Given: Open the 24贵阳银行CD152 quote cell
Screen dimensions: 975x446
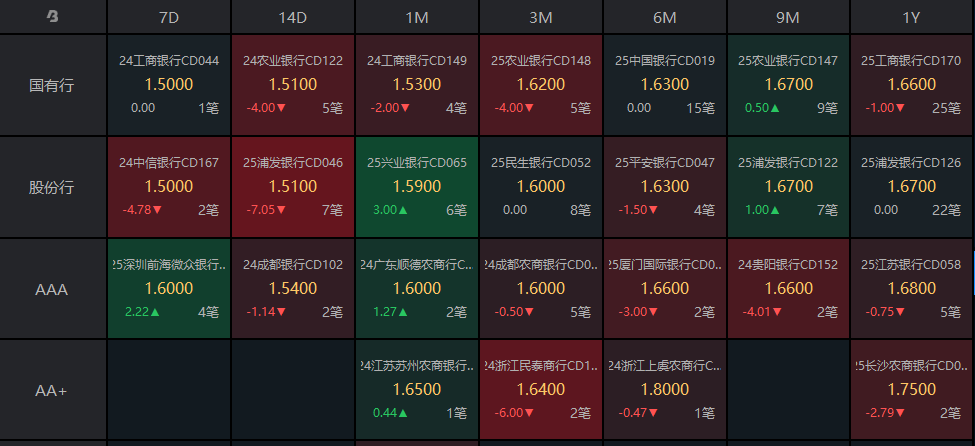Looking at the screenshot, I should tap(789, 289).
